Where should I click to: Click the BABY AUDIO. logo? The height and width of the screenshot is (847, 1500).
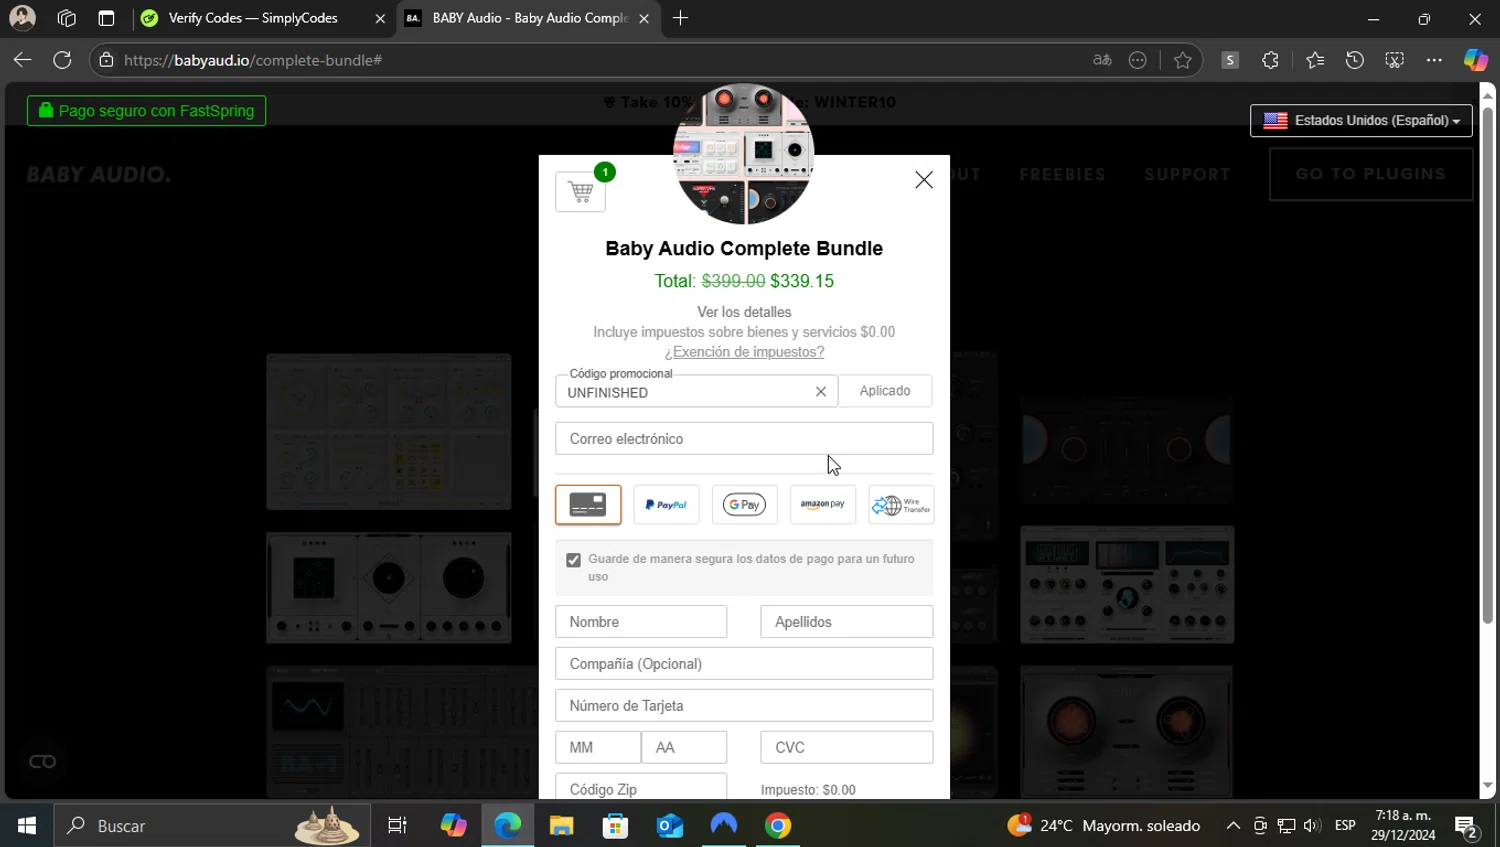click(98, 174)
